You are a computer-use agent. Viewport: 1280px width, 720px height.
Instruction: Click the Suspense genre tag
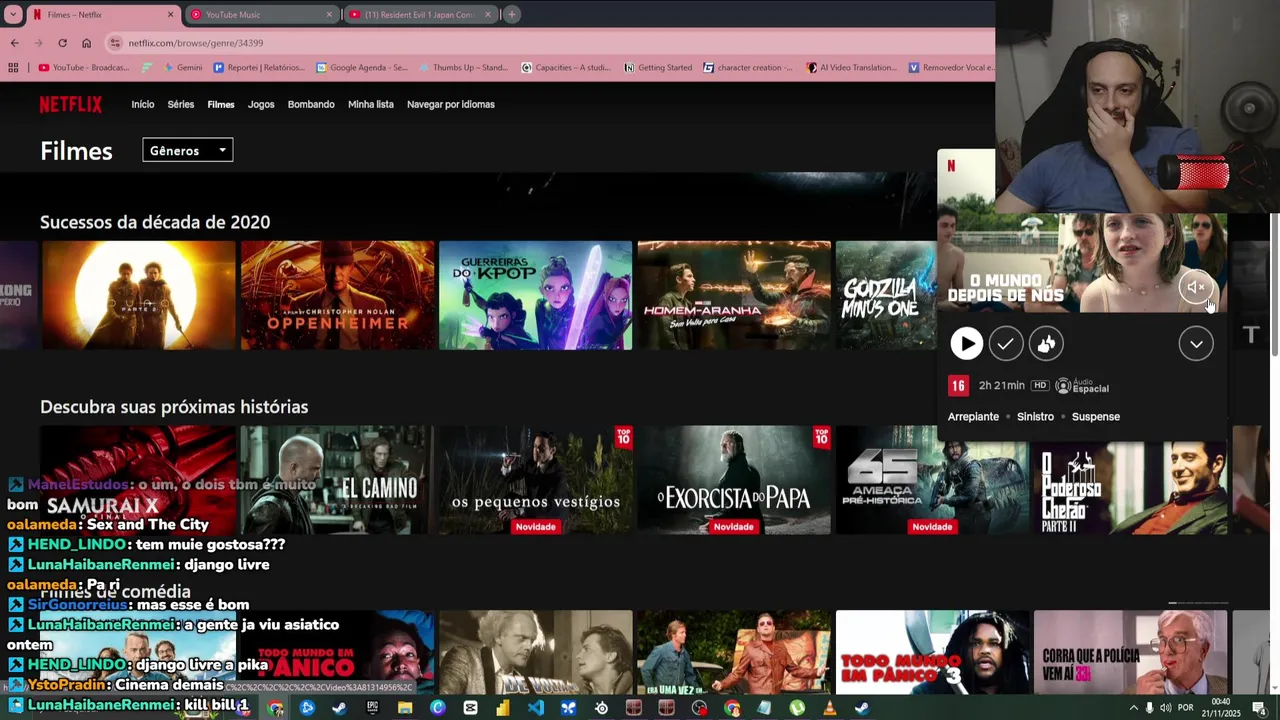[1096, 417]
